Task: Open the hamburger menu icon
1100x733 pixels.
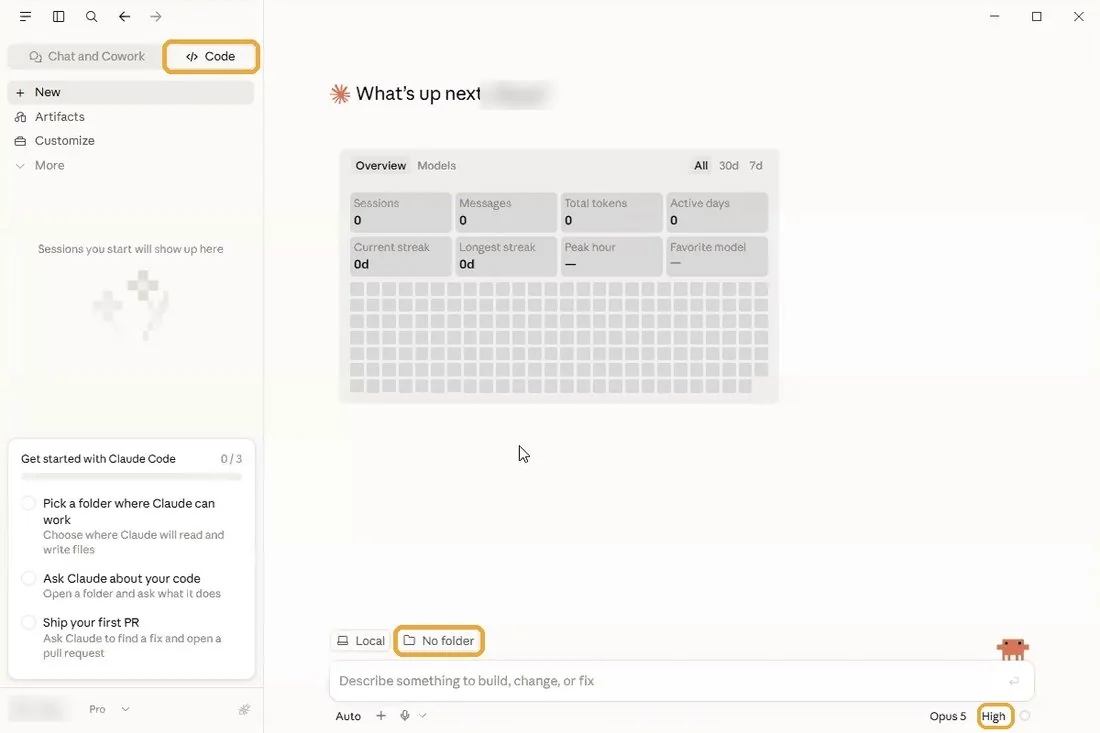Action: [25, 16]
